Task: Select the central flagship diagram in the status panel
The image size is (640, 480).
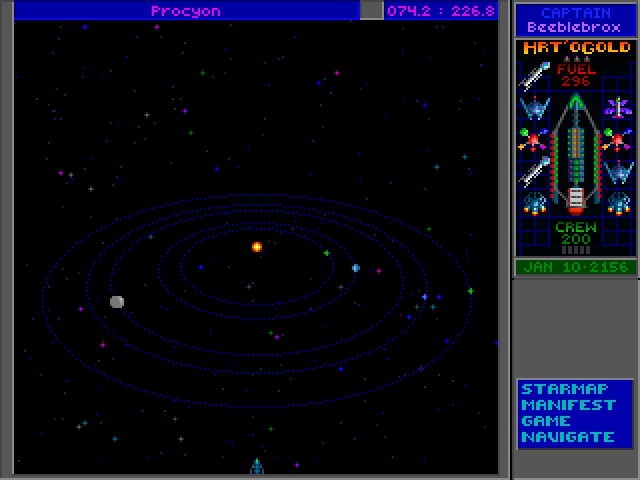Action: coord(576,154)
